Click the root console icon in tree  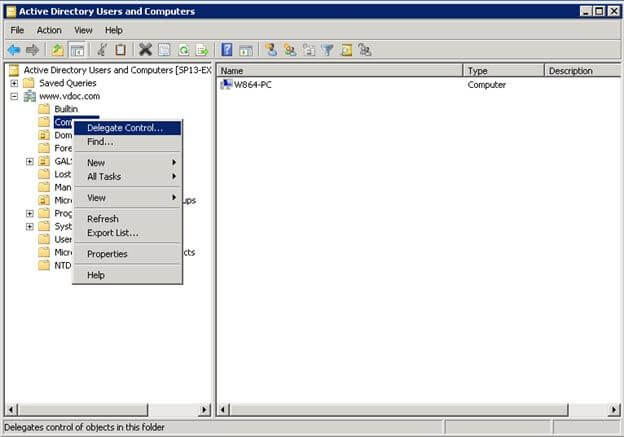pyautogui.click(x=14, y=70)
